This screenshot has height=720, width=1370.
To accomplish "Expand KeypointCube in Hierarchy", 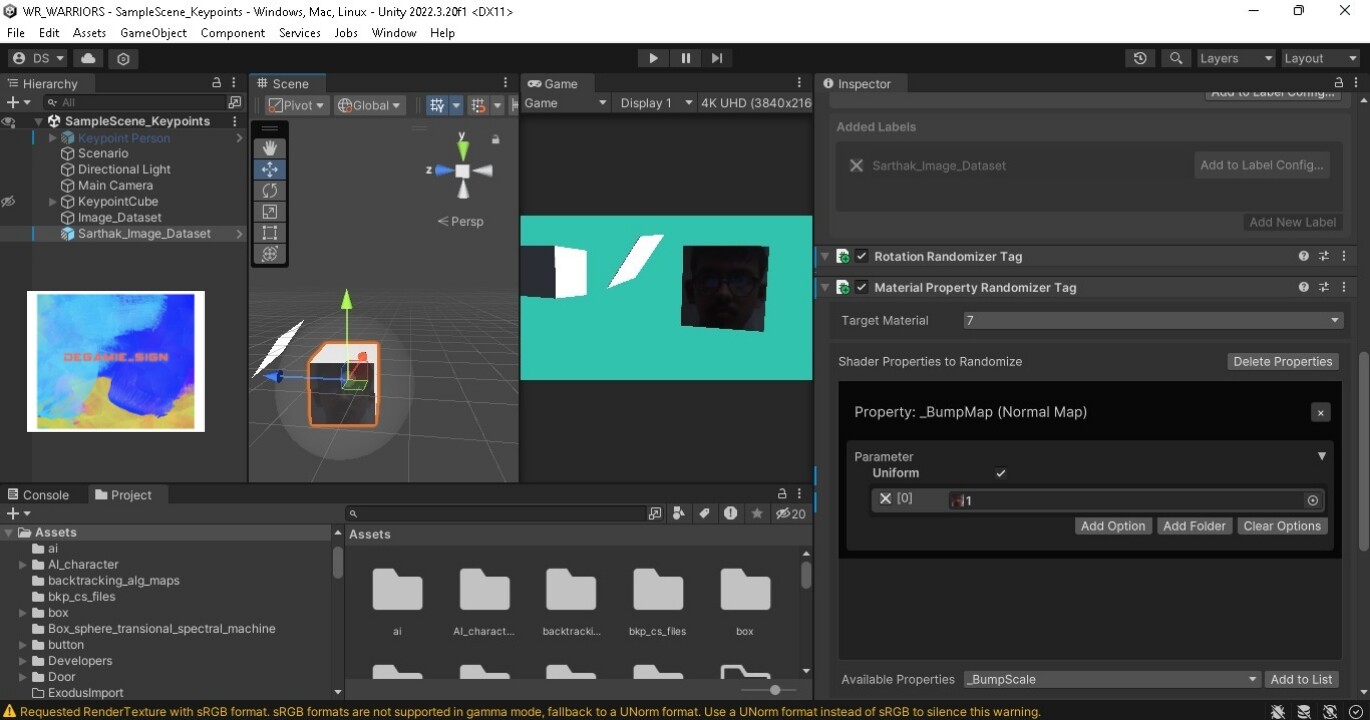I will pyautogui.click(x=53, y=201).
